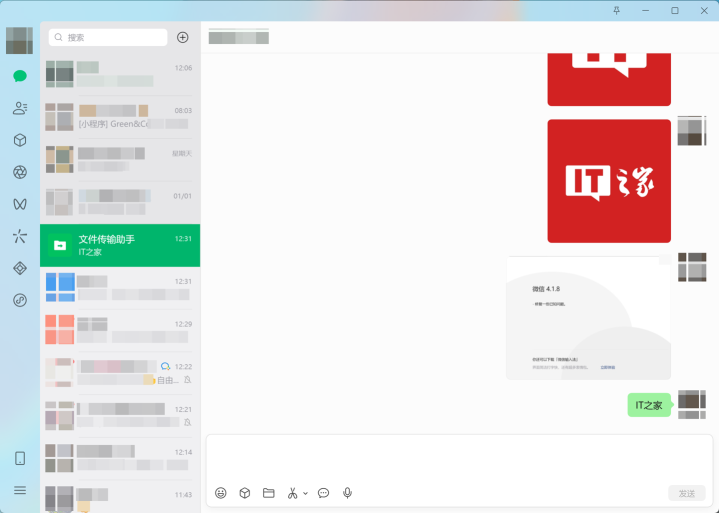The height and width of the screenshot is (513, 719).
Task: Open the conversation timestamped 11:43
Action: (120, 496)
